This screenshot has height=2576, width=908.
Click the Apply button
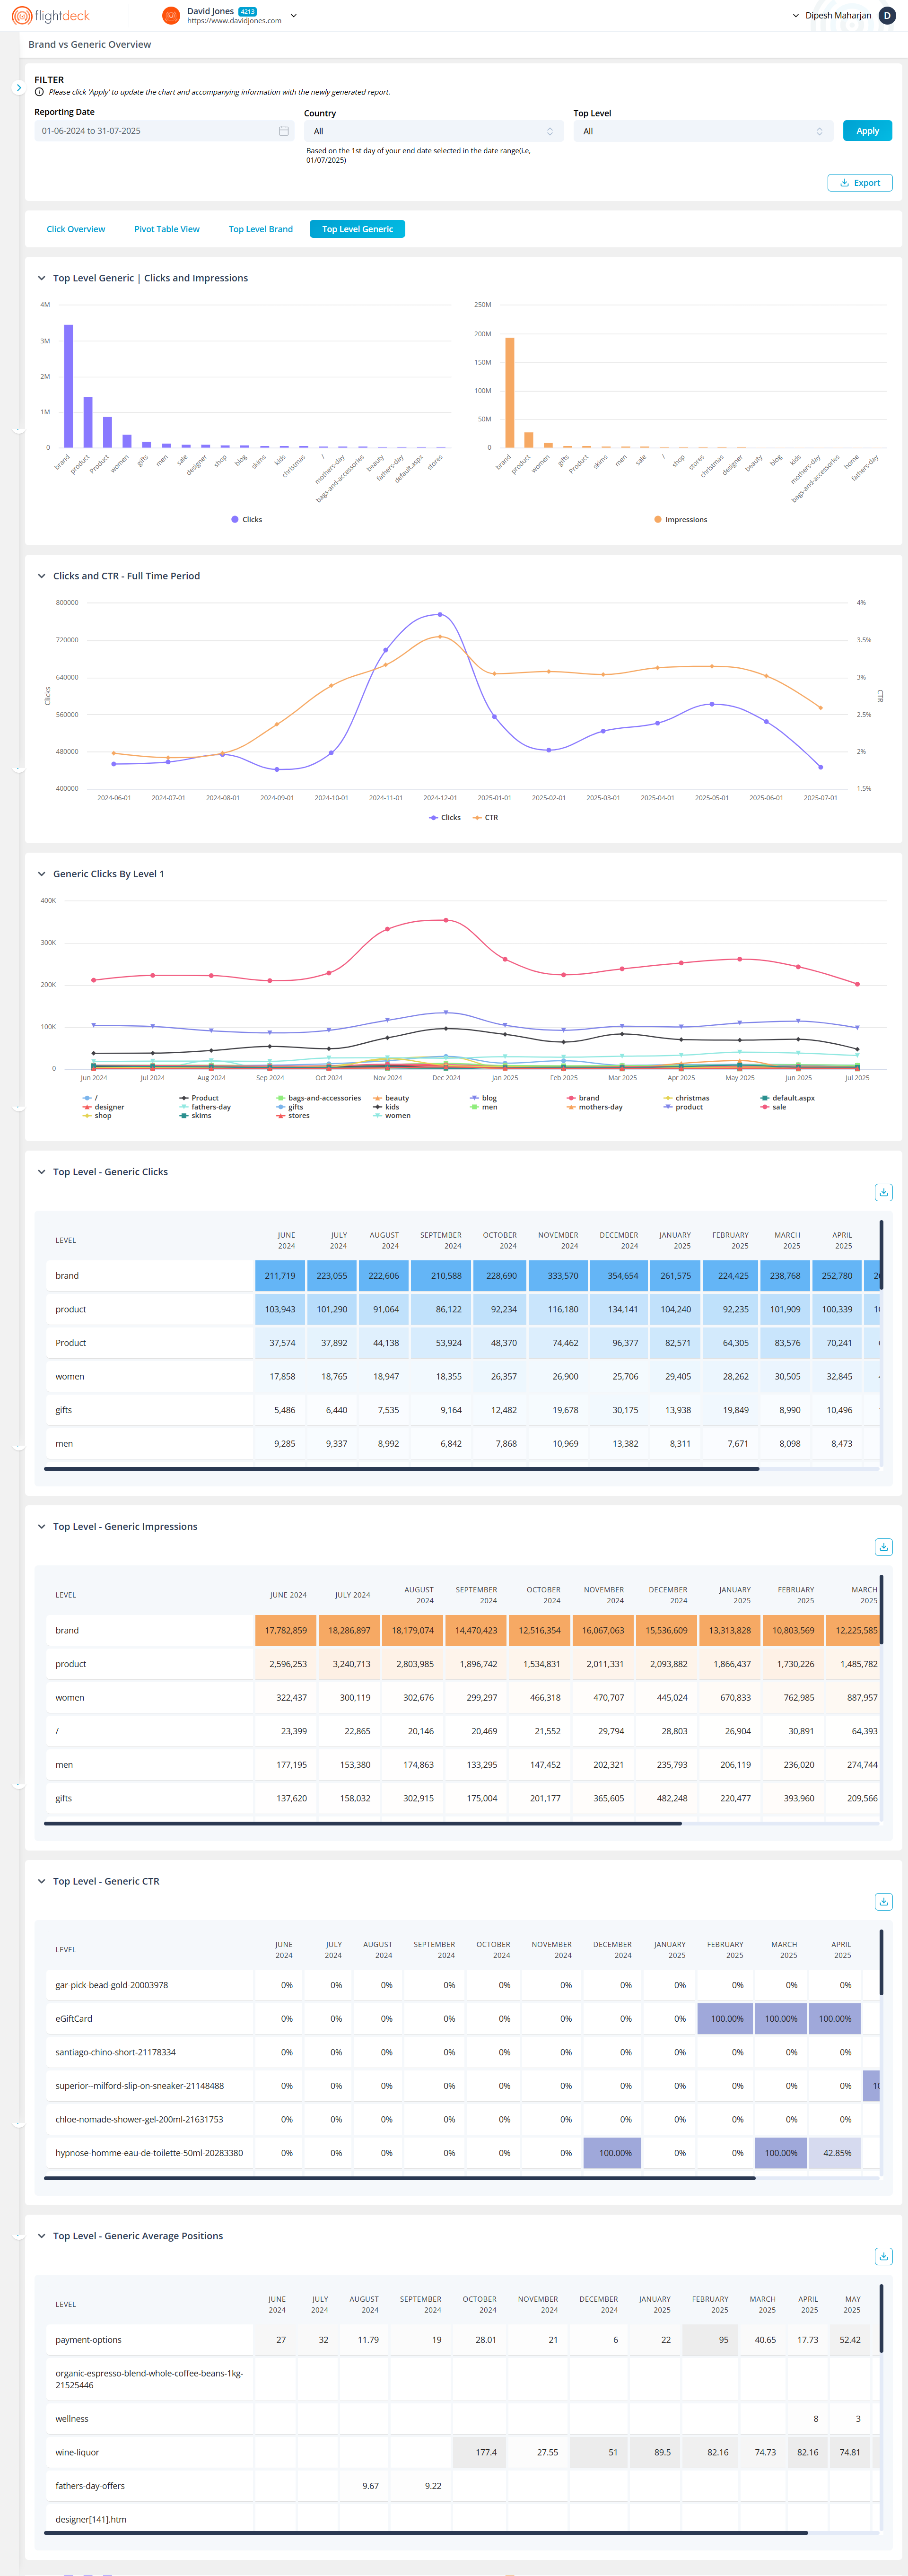coord(867,131)
